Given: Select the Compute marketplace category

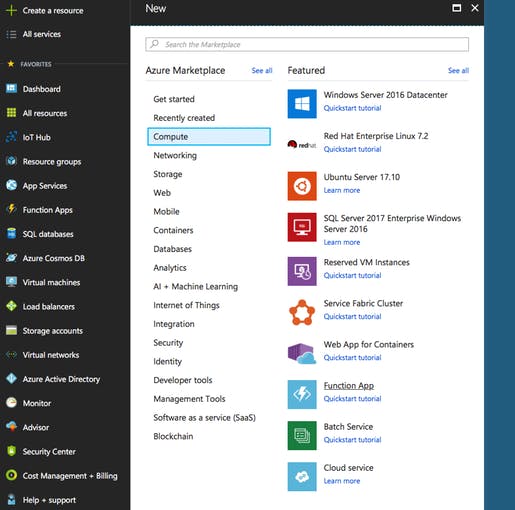Looking at the screenshot, I should click(209, 137).
